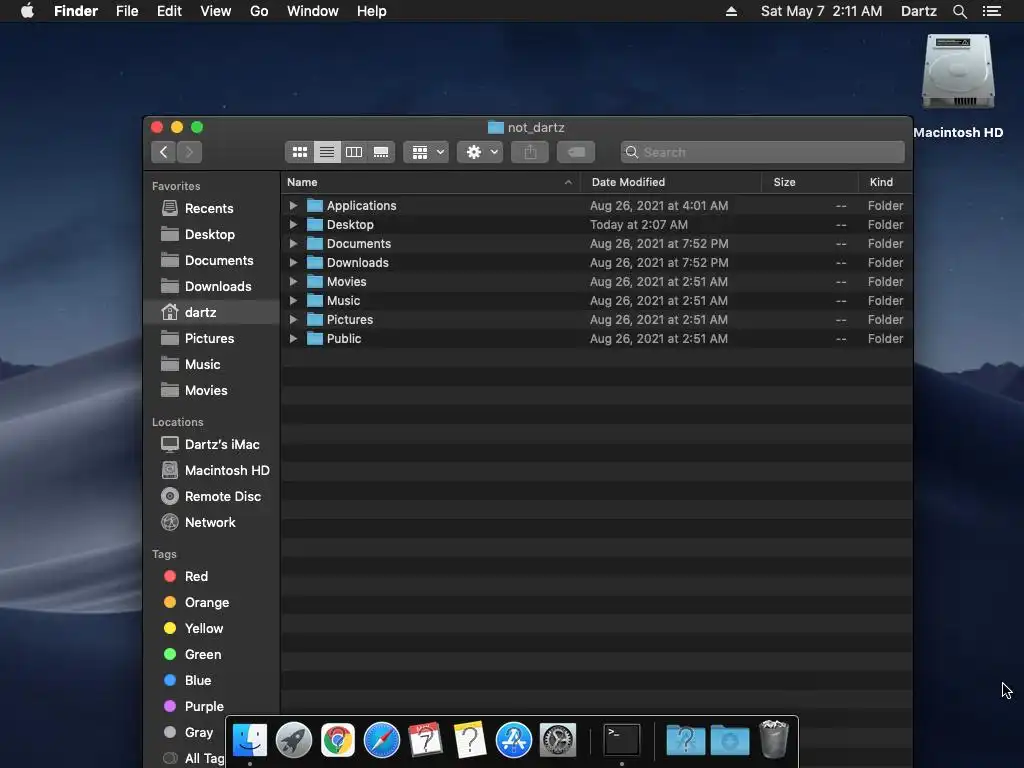Open Movies in the sidebar Favorites
The image size is (1024, 768).
coord(212,391)
